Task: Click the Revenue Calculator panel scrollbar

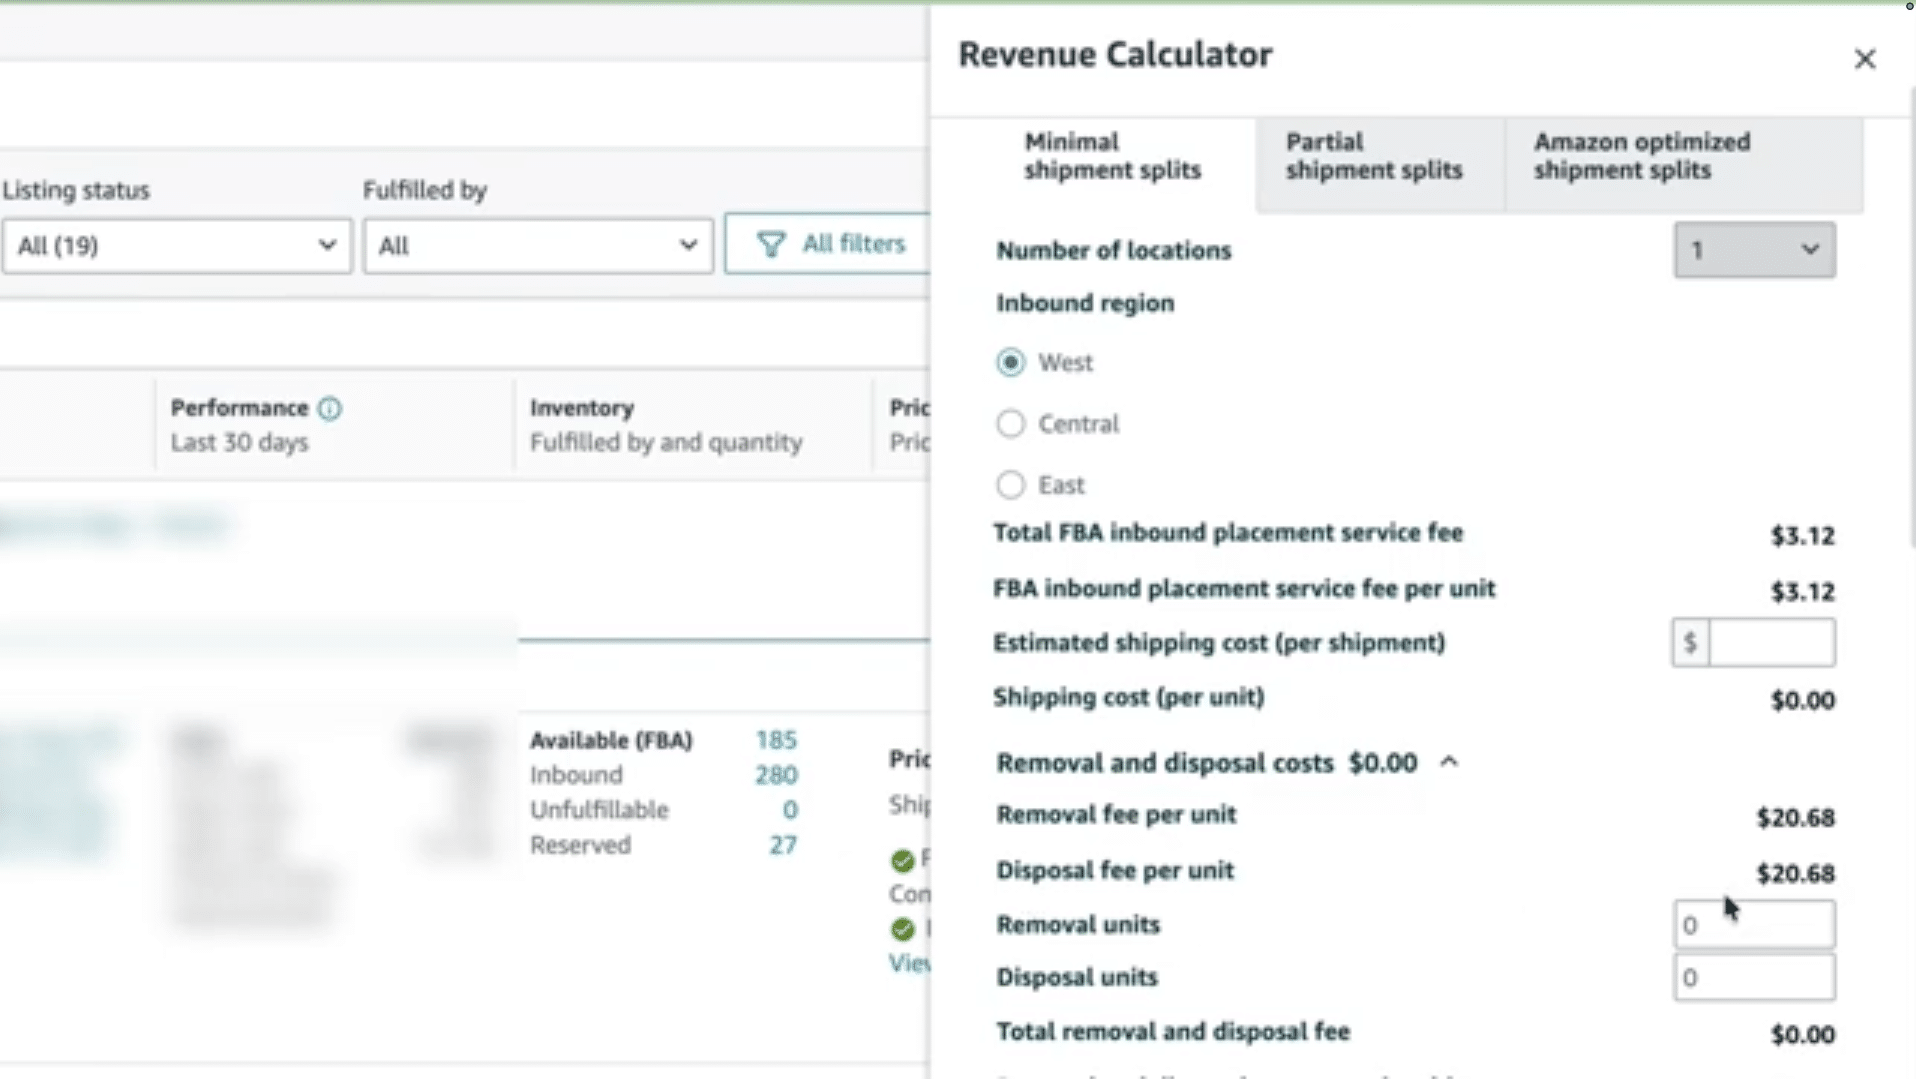Action: (x=1912, y=318)
